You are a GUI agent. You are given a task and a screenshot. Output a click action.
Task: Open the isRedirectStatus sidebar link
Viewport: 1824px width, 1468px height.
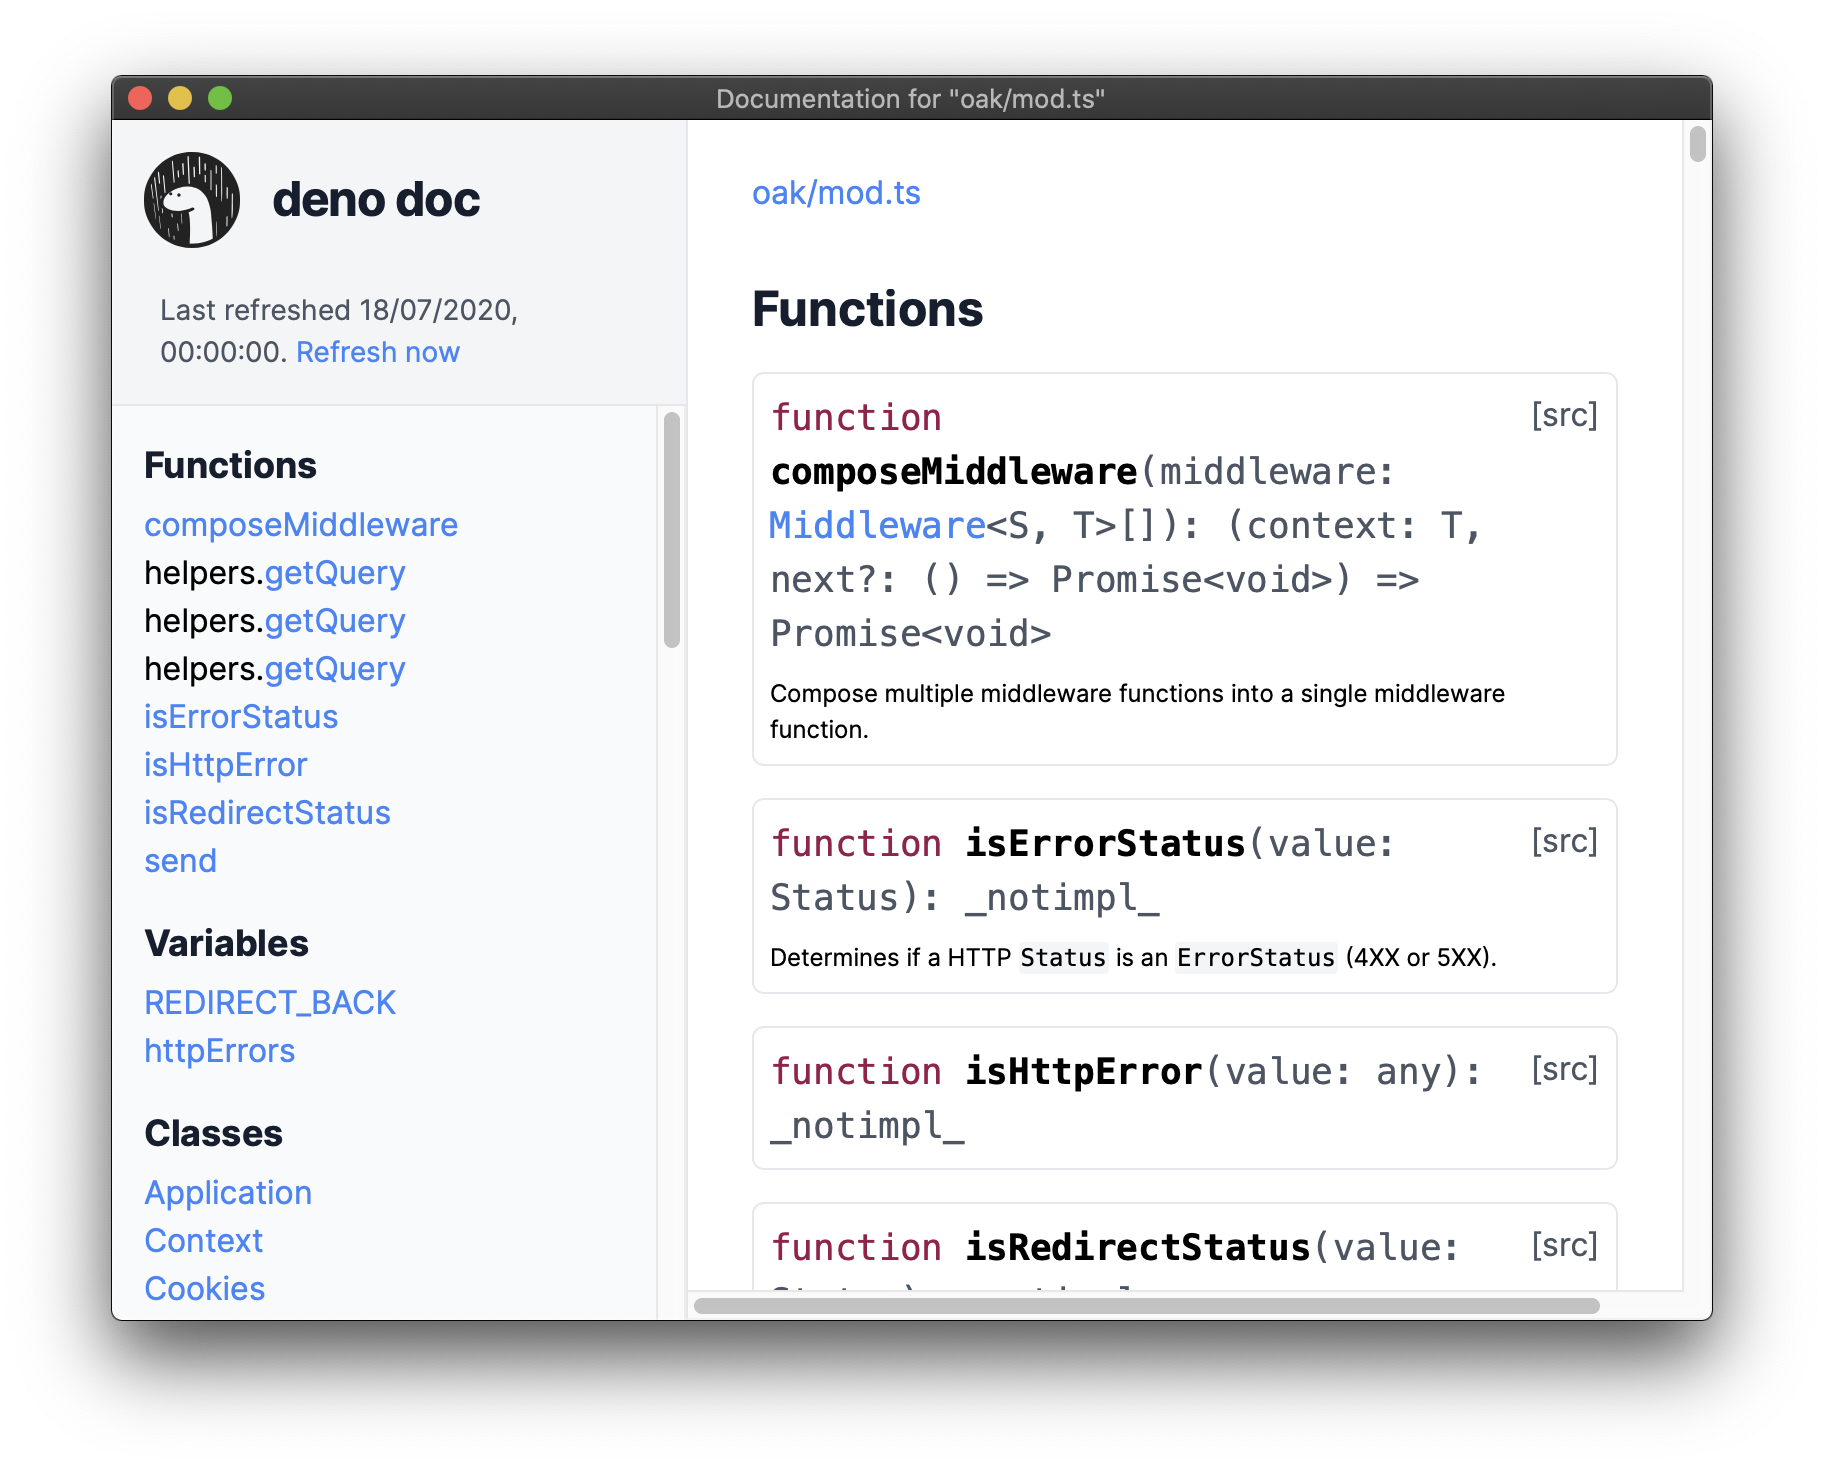(x=267, y=813)
